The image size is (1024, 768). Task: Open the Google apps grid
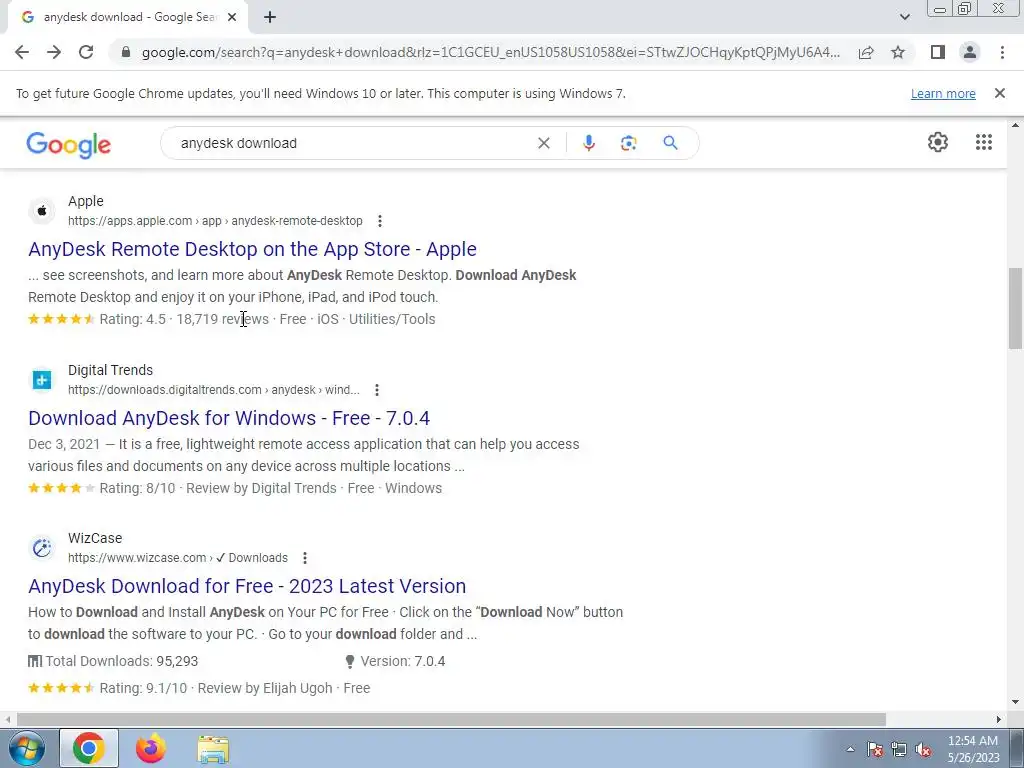(984, 142)
